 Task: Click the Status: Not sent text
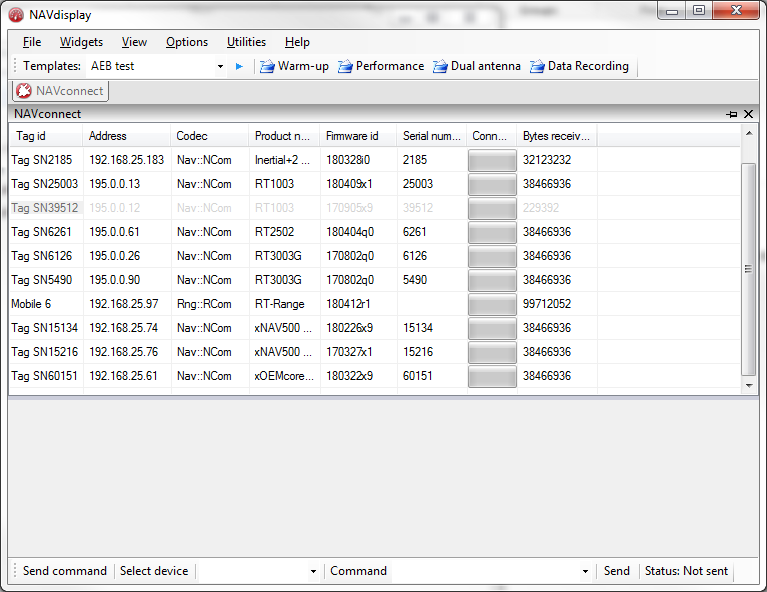(686, 571)
